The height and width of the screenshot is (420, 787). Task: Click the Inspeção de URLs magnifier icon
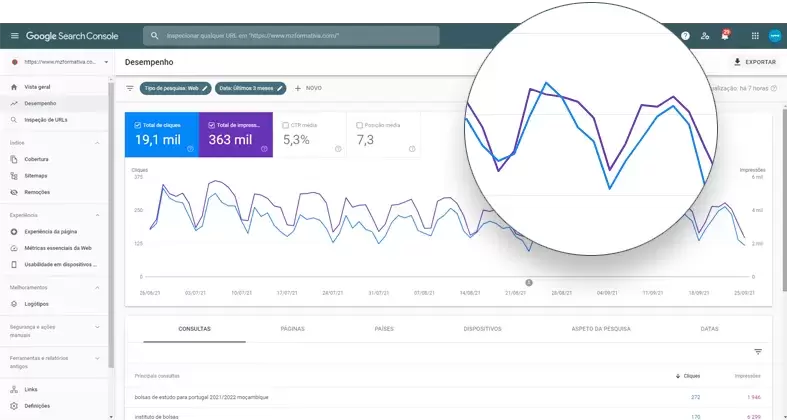pos(14,120)
